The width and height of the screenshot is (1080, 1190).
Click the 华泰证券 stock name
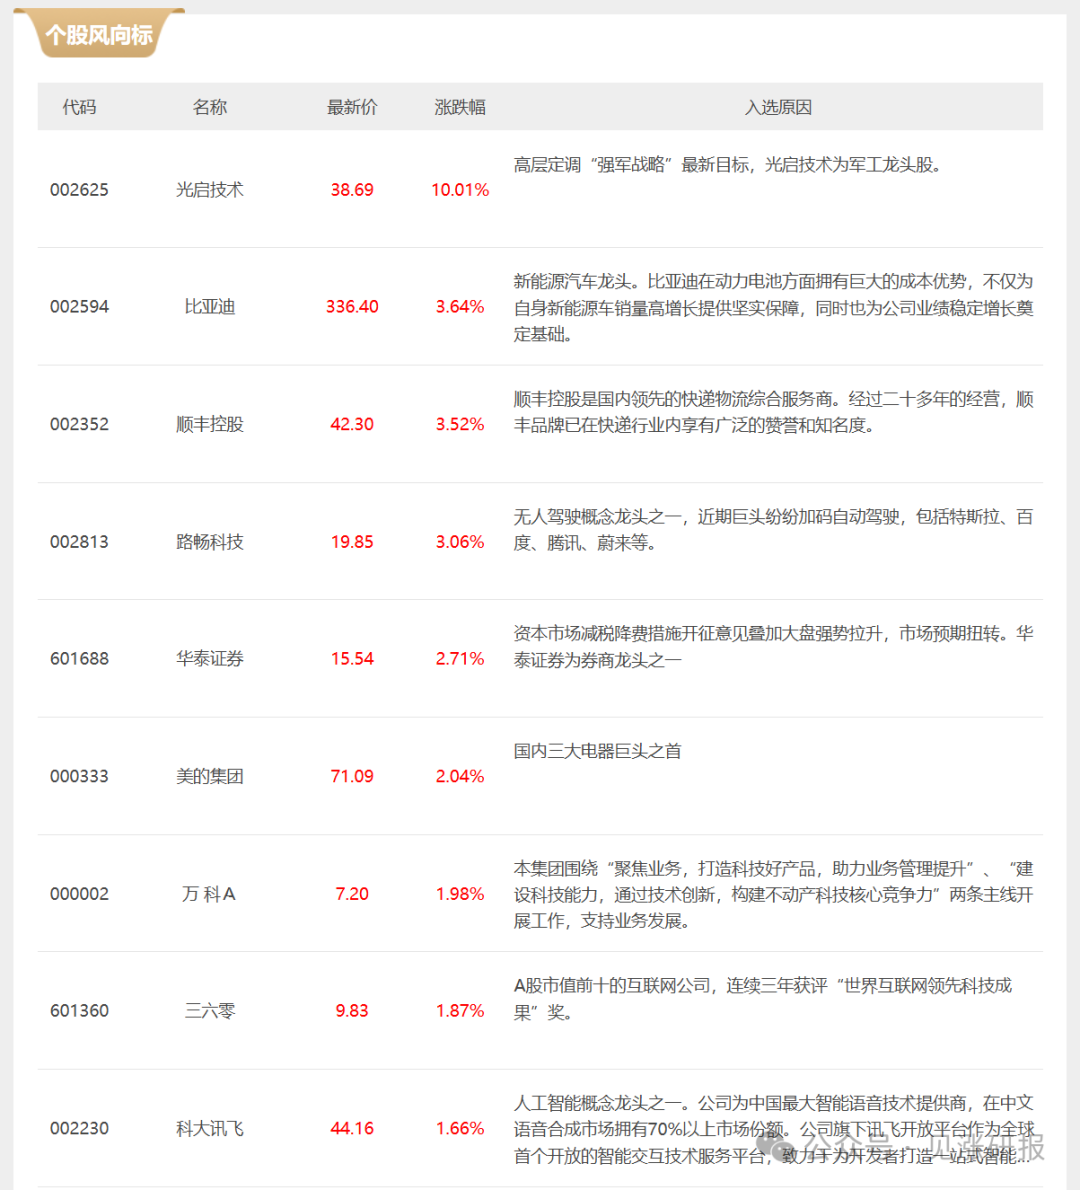tap(209, 659)
